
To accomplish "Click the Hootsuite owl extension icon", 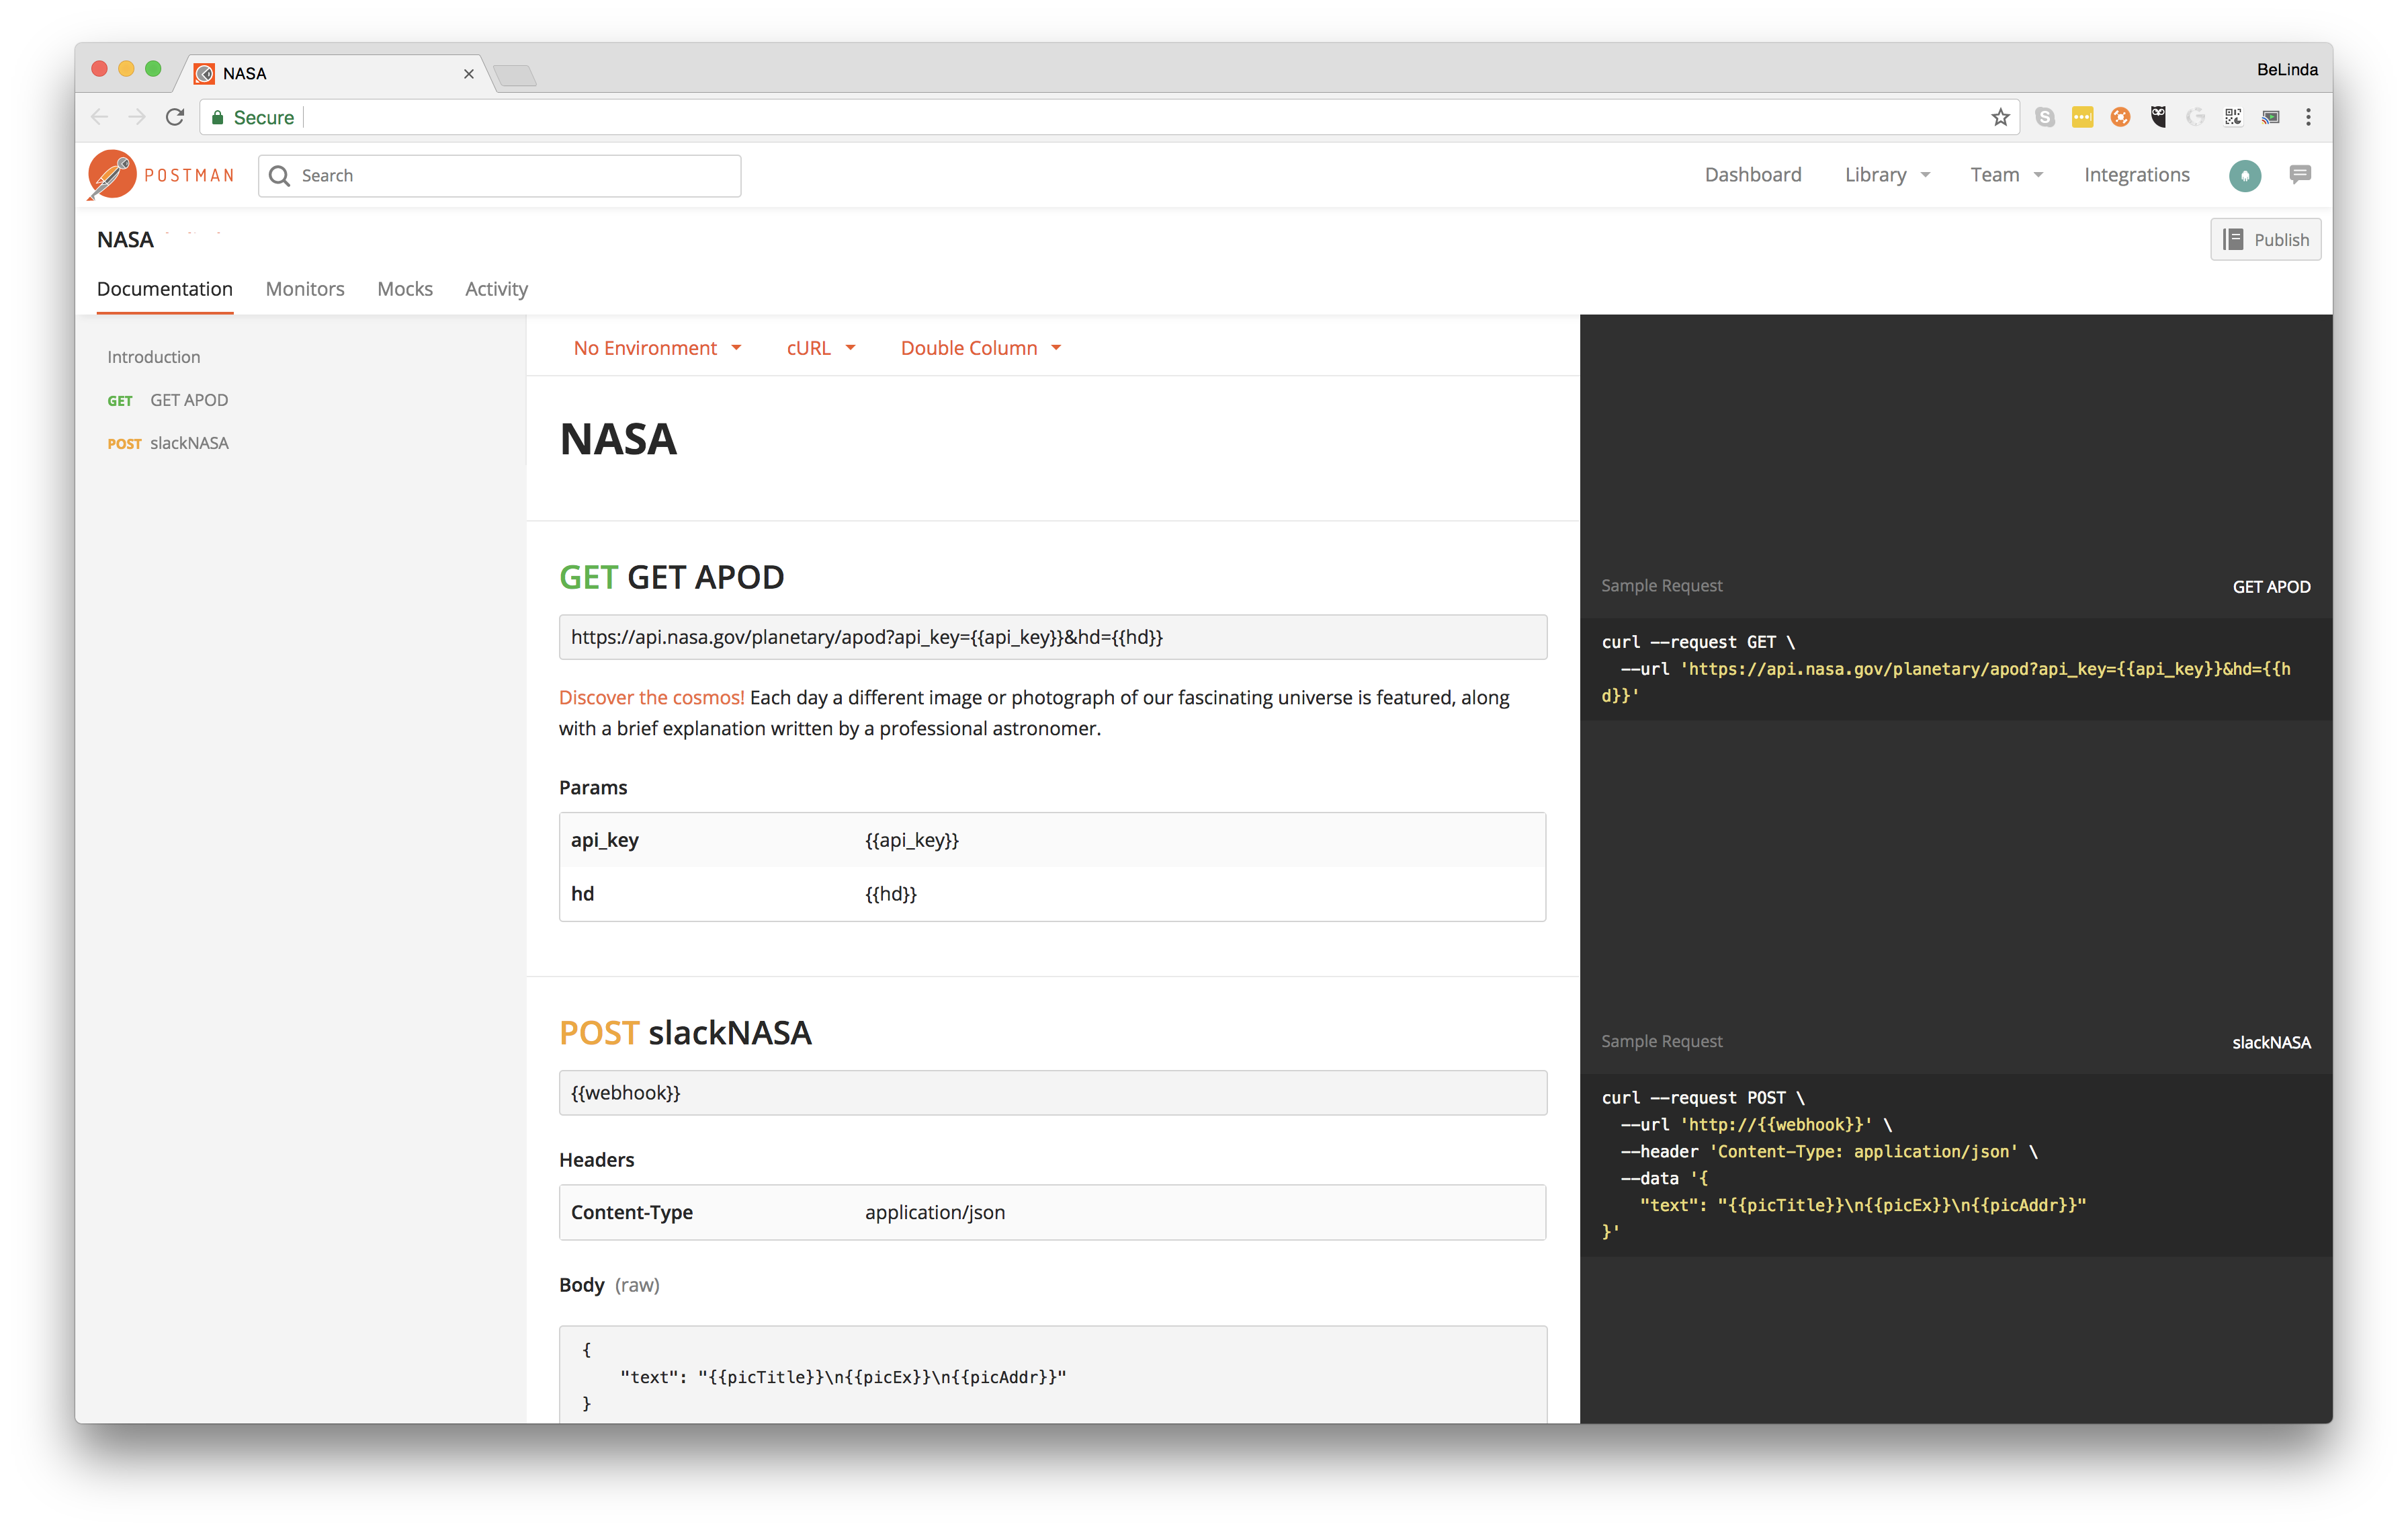I will tap(2158, 117).
